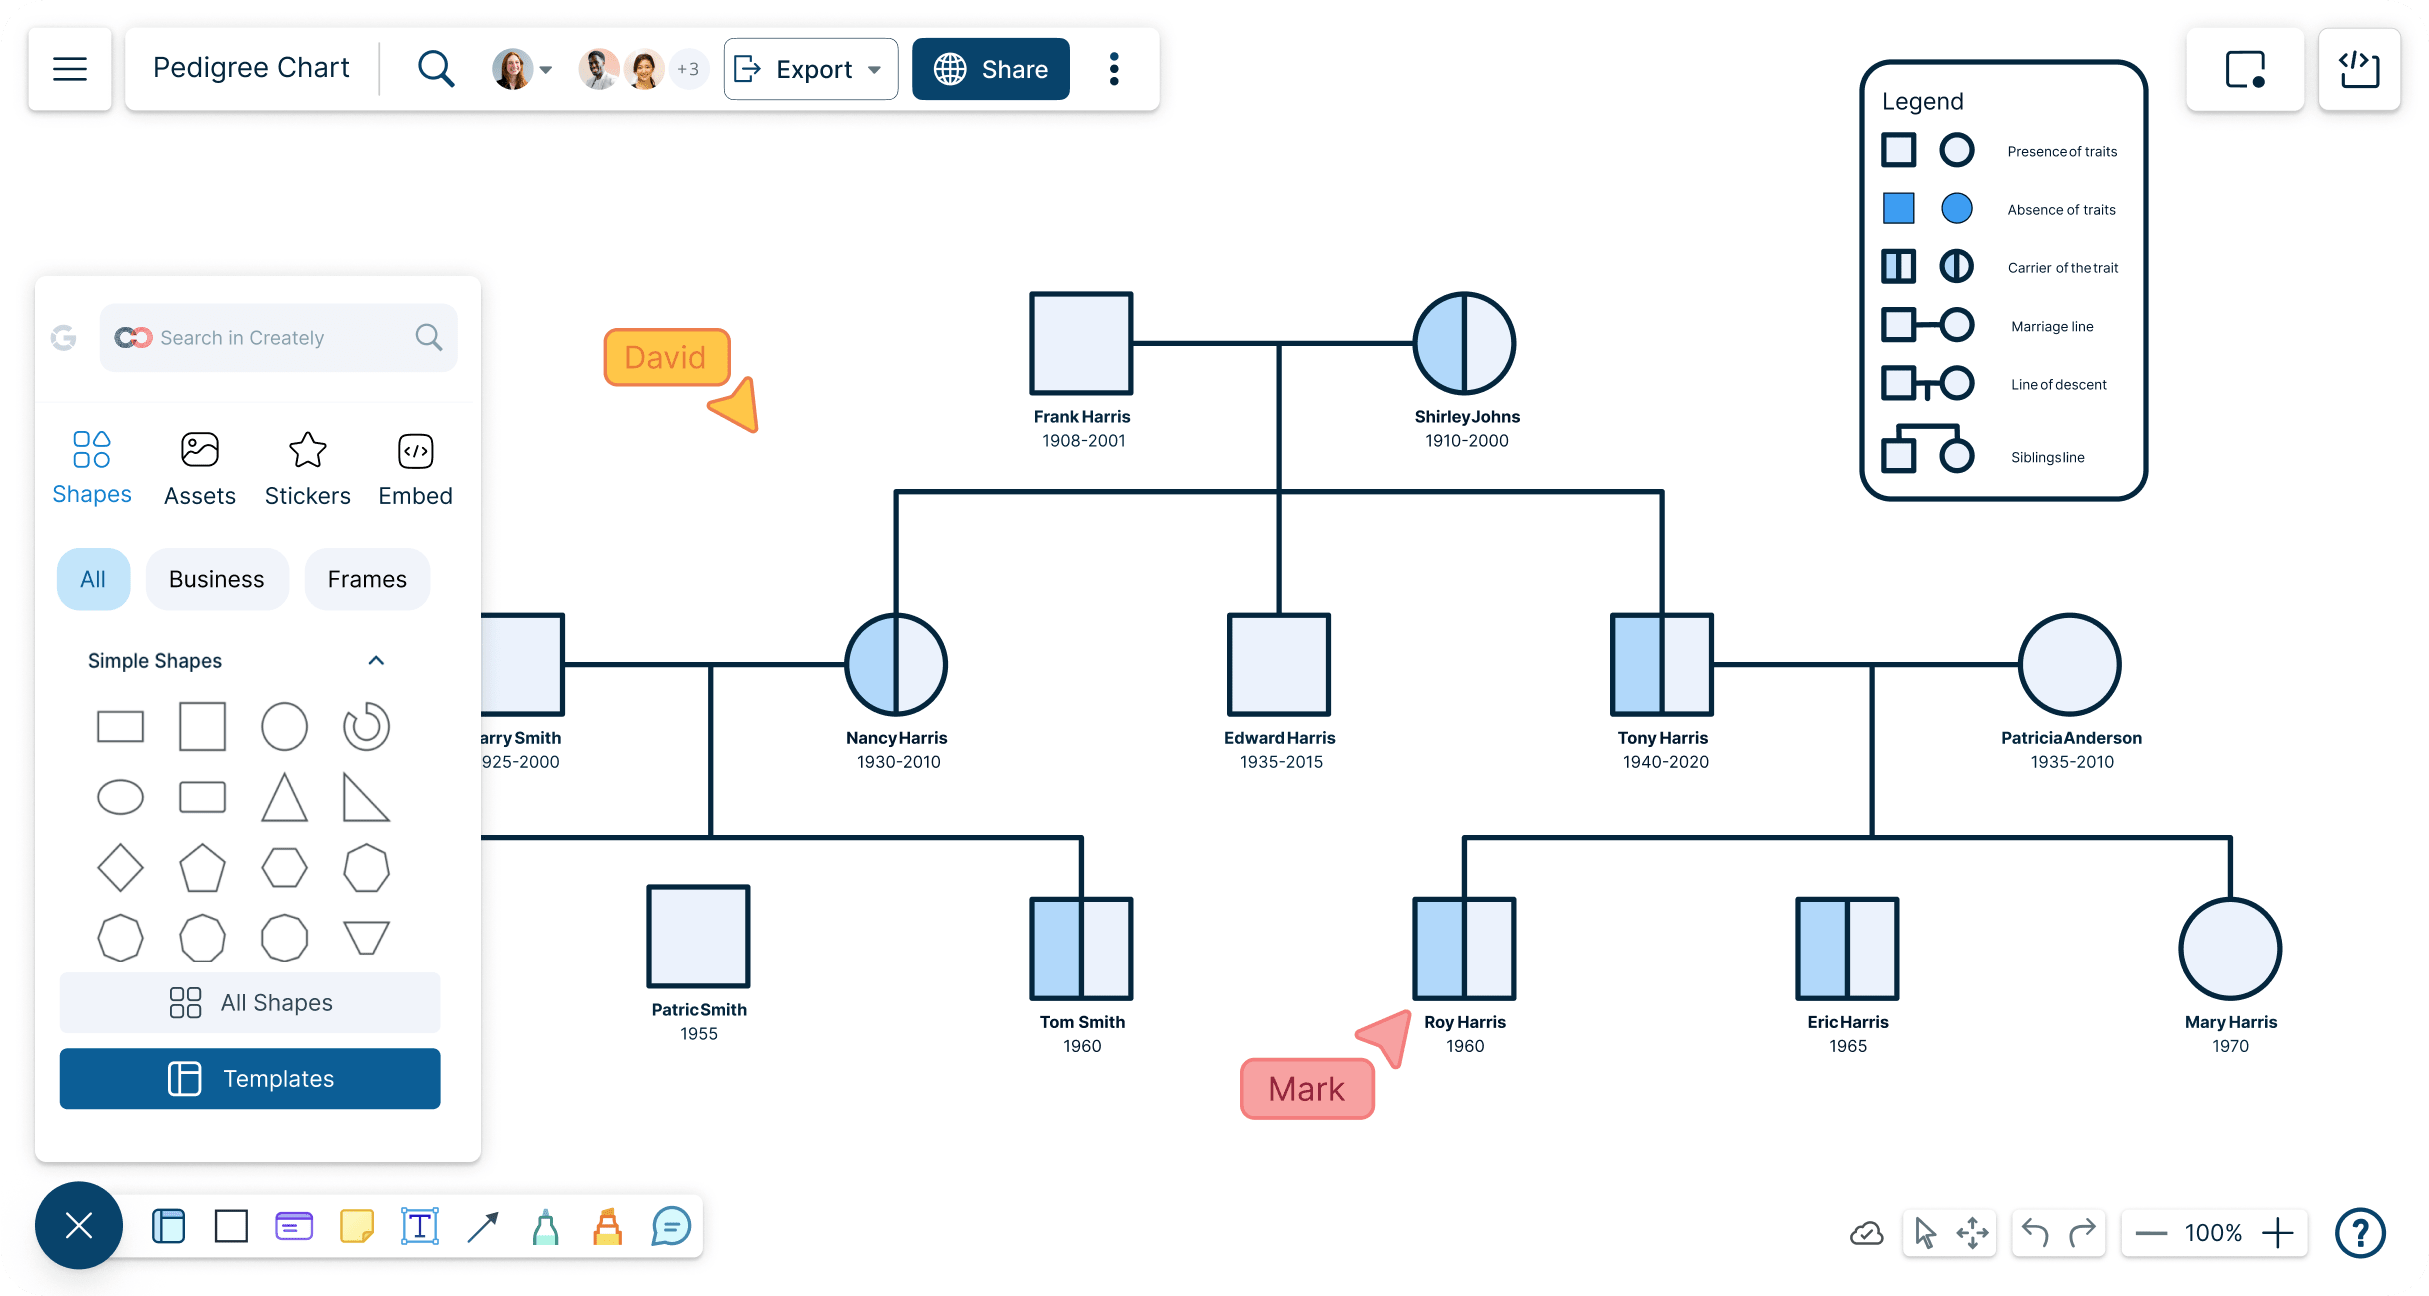The image size is (2429, 1296).
Task: Open the hamburger main menu
Action: [70, 69]
